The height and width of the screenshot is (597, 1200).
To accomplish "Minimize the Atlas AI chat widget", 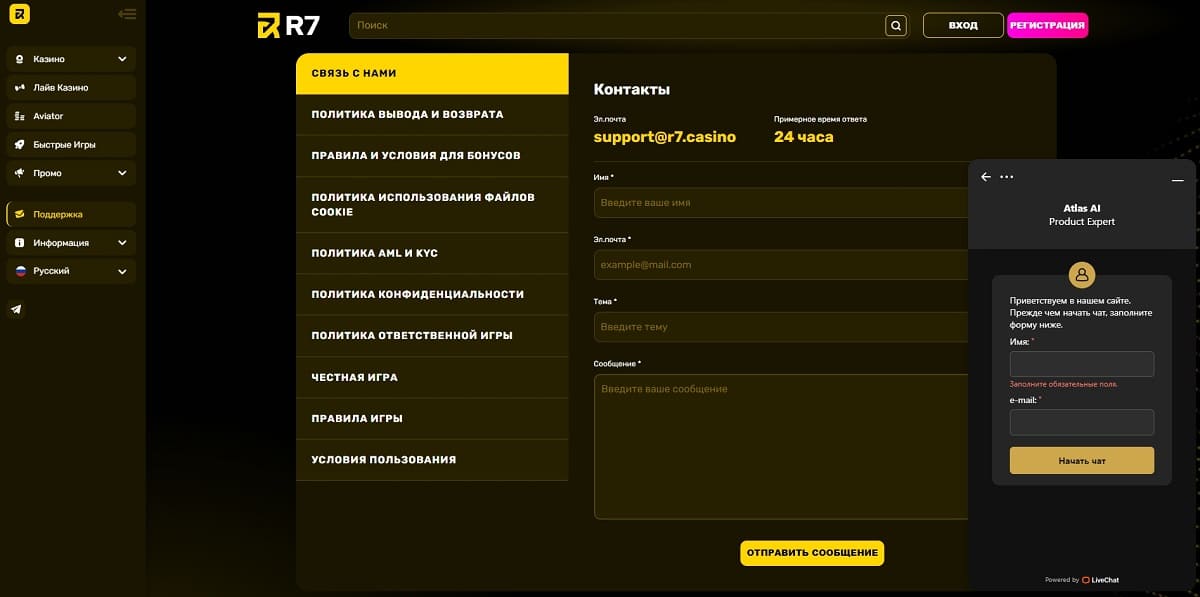I will pyautogui.click(x=1178, y=180).
